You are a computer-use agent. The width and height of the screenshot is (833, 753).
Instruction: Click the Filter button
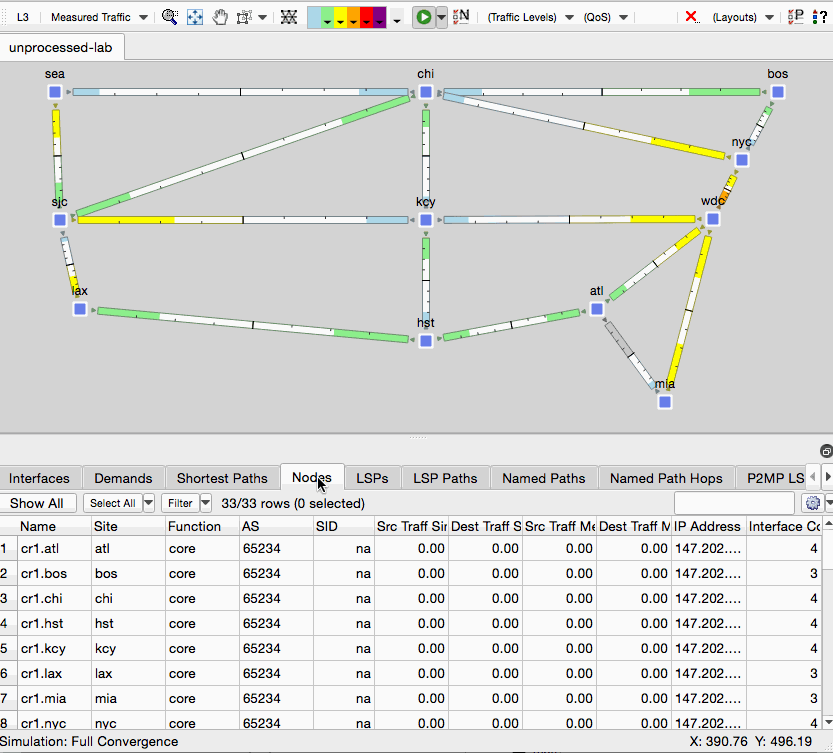[180, 503]
